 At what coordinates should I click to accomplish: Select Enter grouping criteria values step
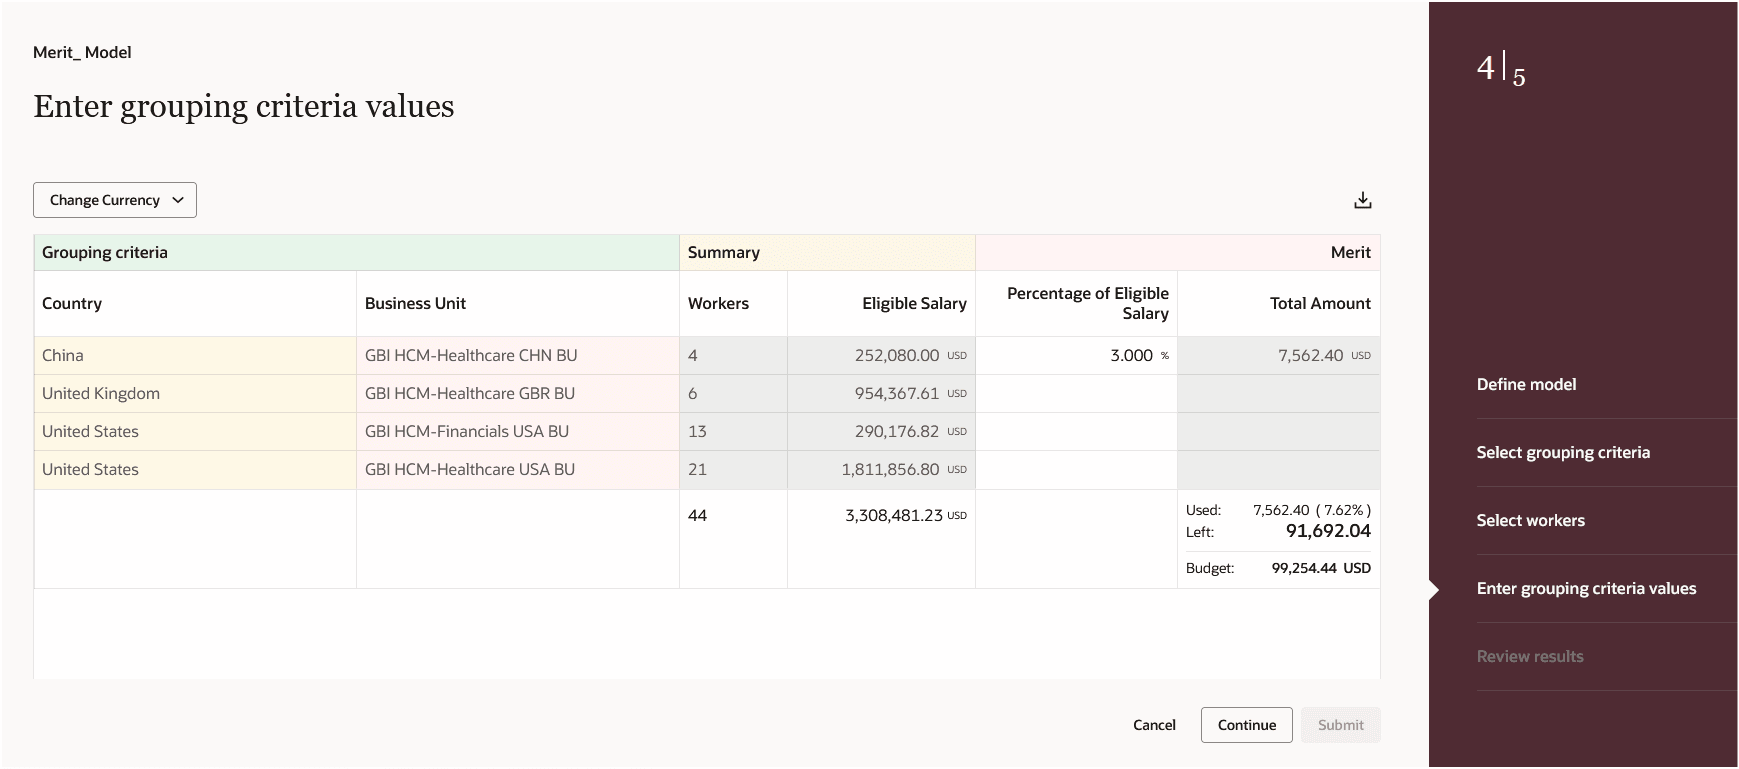pos(1586,588)
